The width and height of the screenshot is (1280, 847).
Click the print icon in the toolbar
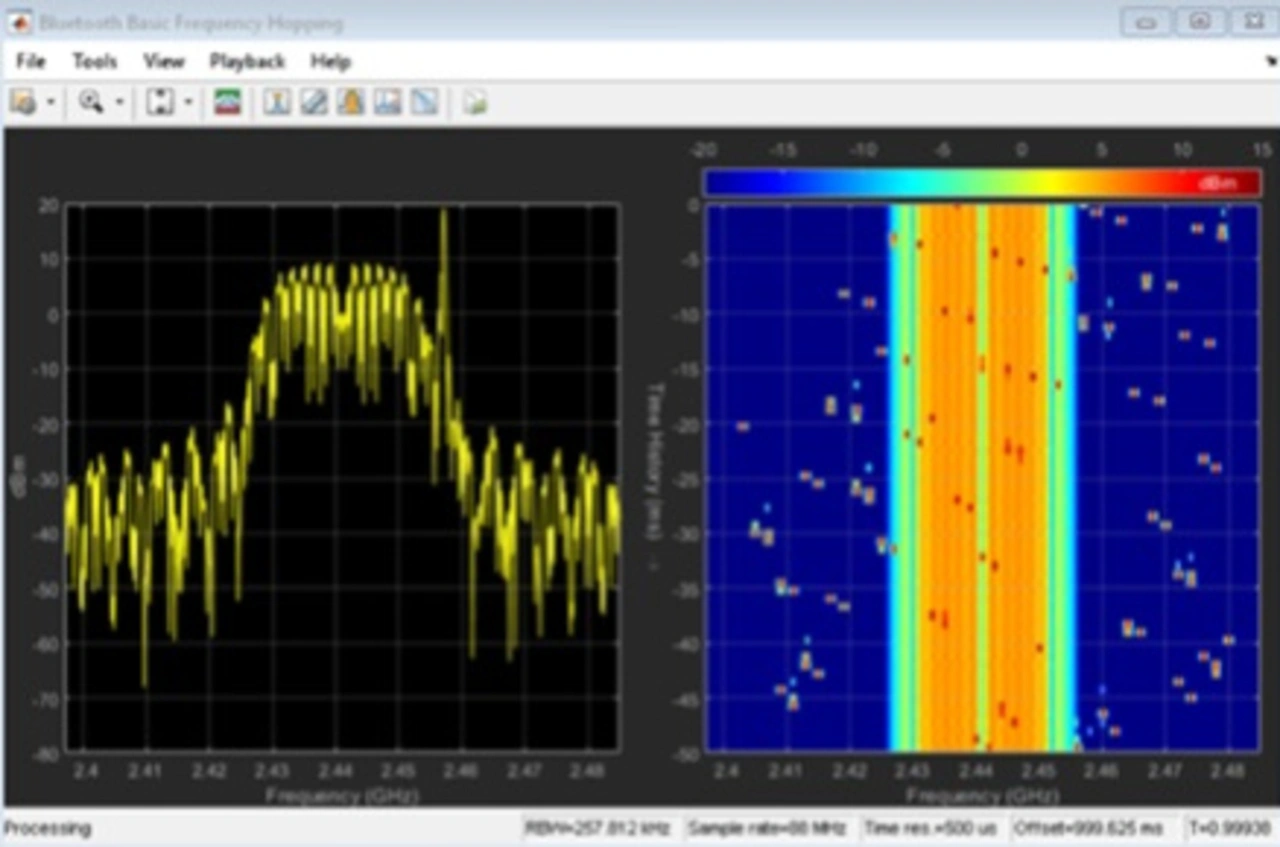coord(23,102)
